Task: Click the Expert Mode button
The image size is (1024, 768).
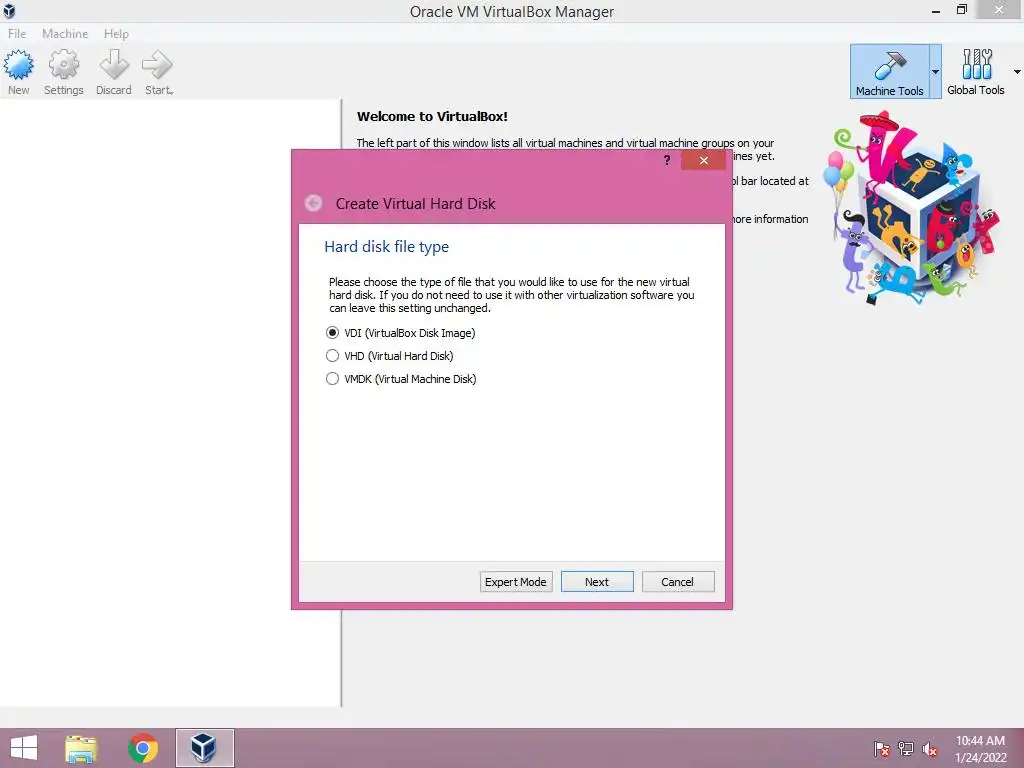Action: tap(515, 582)
